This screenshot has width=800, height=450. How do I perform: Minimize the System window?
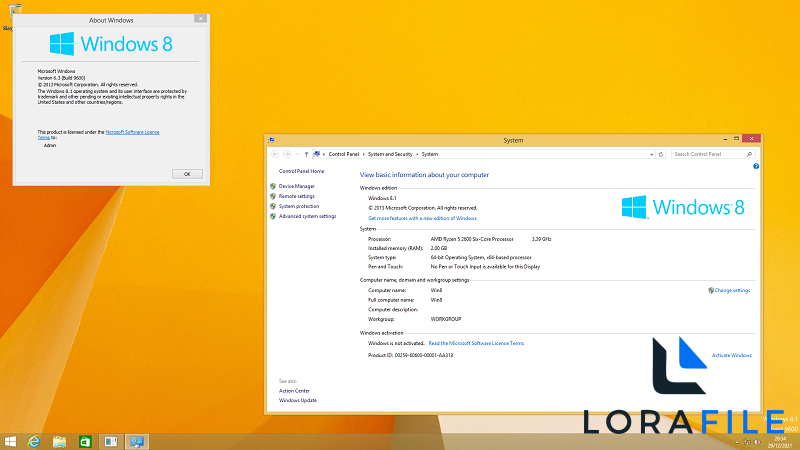(x=725, y=139)
